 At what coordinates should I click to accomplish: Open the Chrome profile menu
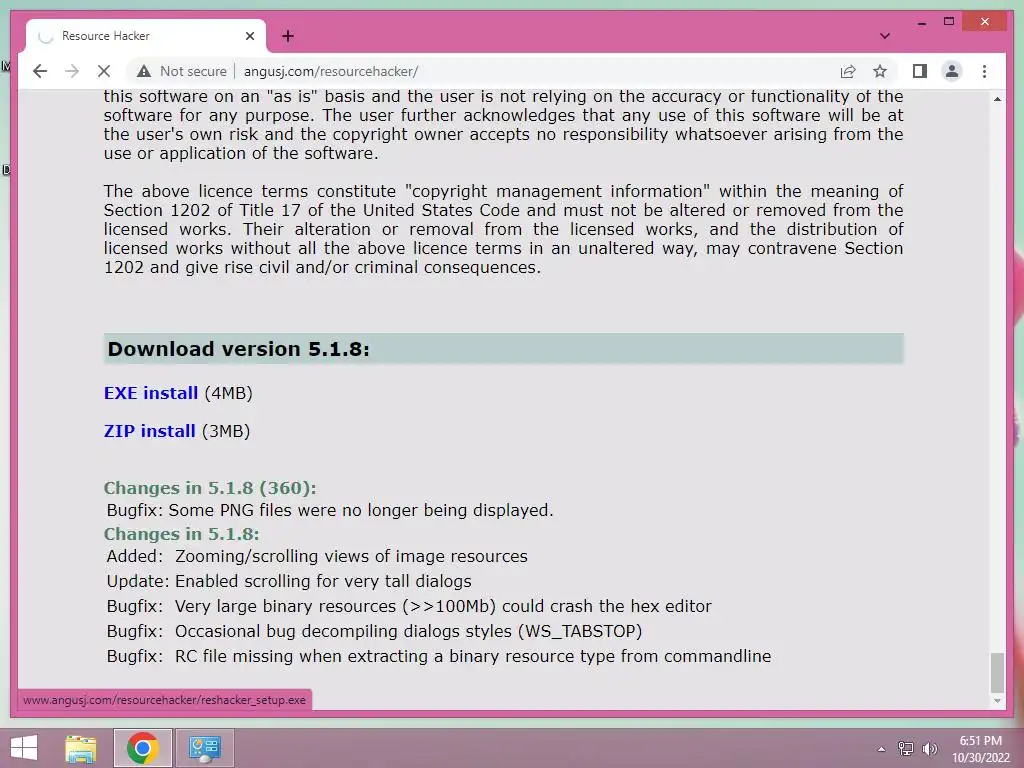click(x=952, y=71)
